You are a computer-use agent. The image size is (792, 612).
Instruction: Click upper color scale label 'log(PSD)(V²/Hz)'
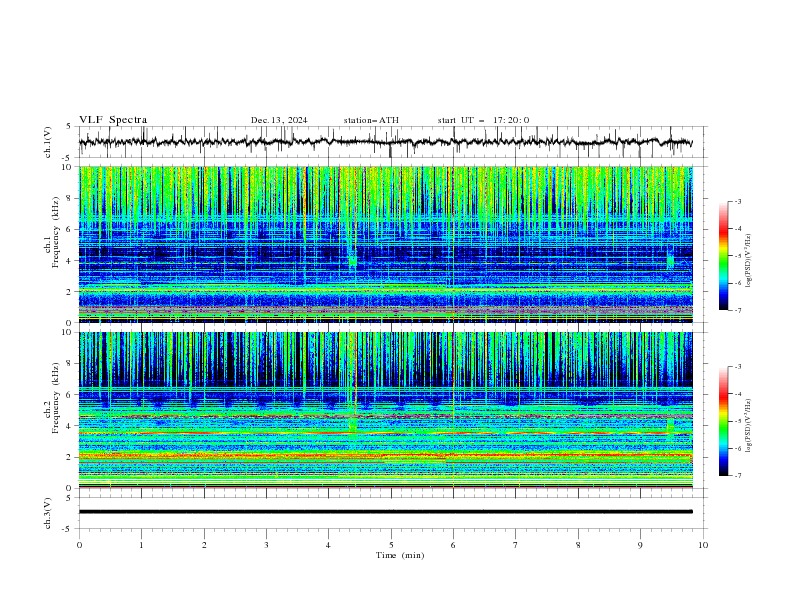749,261
